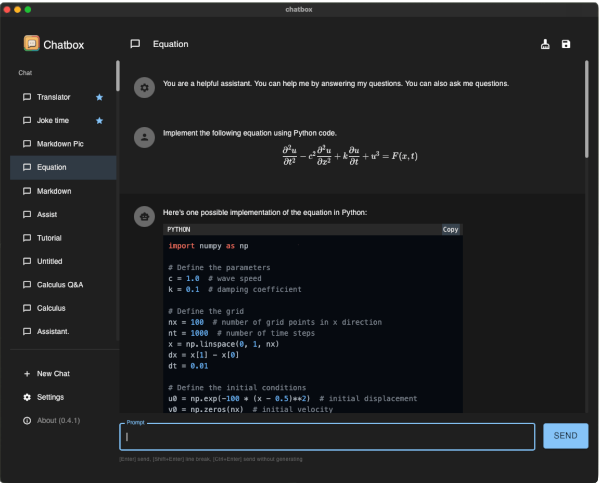
Task: Click the Settings gear icon in sidebar
Action: [x=27, y=397]
